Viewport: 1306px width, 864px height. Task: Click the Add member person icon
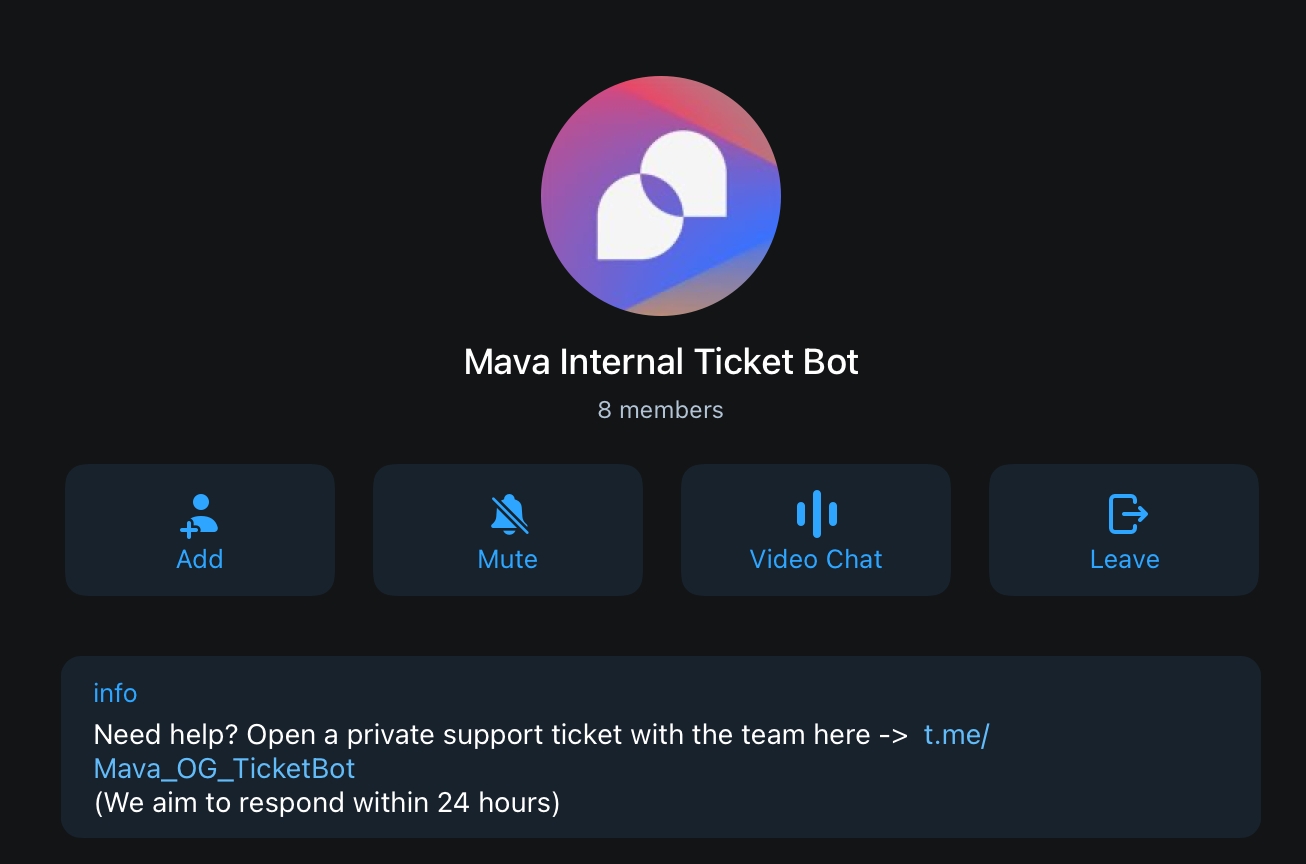200,514
